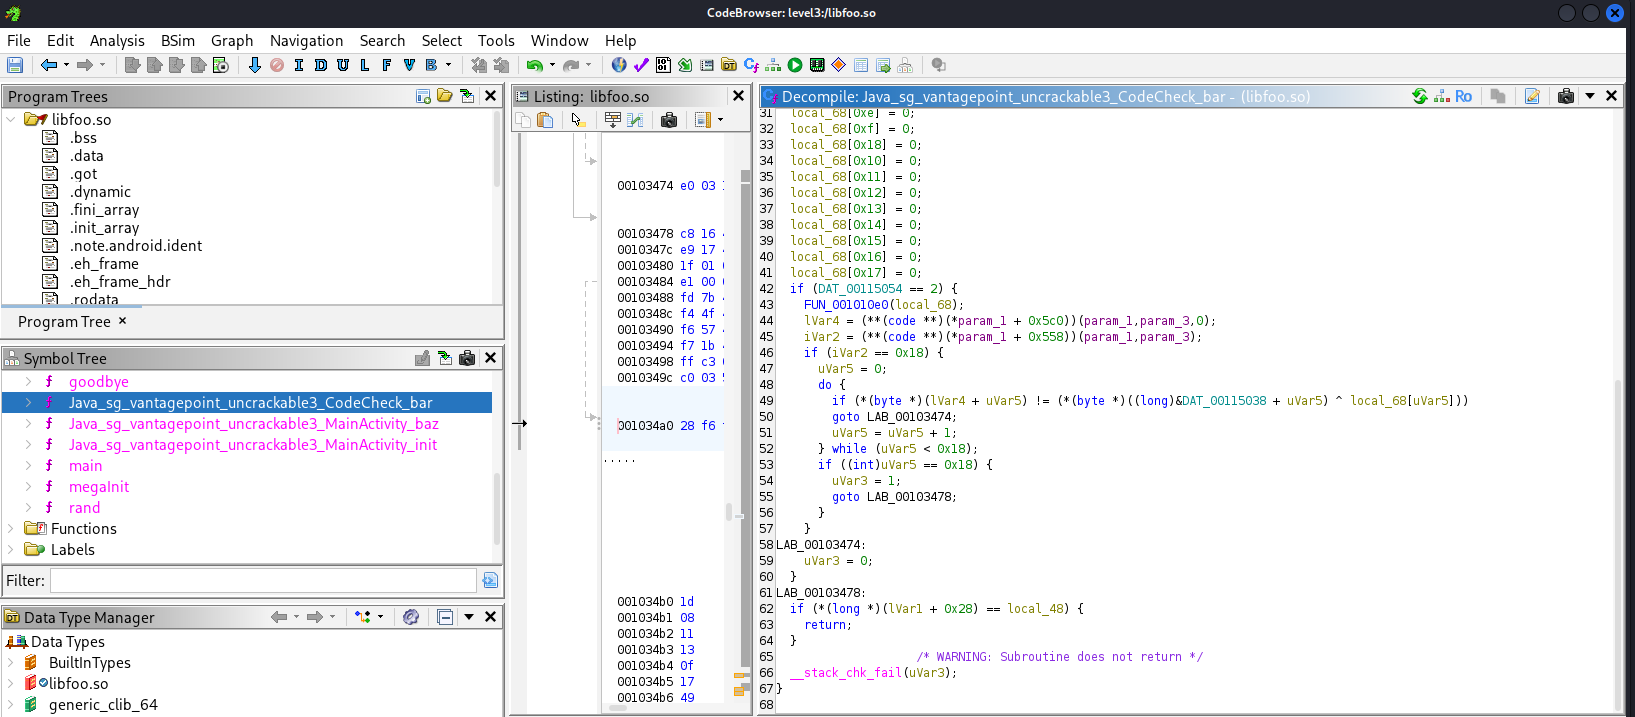Screen dimensions: 1635x717
Task: Click the green Undo arrow icon
Action: coord(535,65)
